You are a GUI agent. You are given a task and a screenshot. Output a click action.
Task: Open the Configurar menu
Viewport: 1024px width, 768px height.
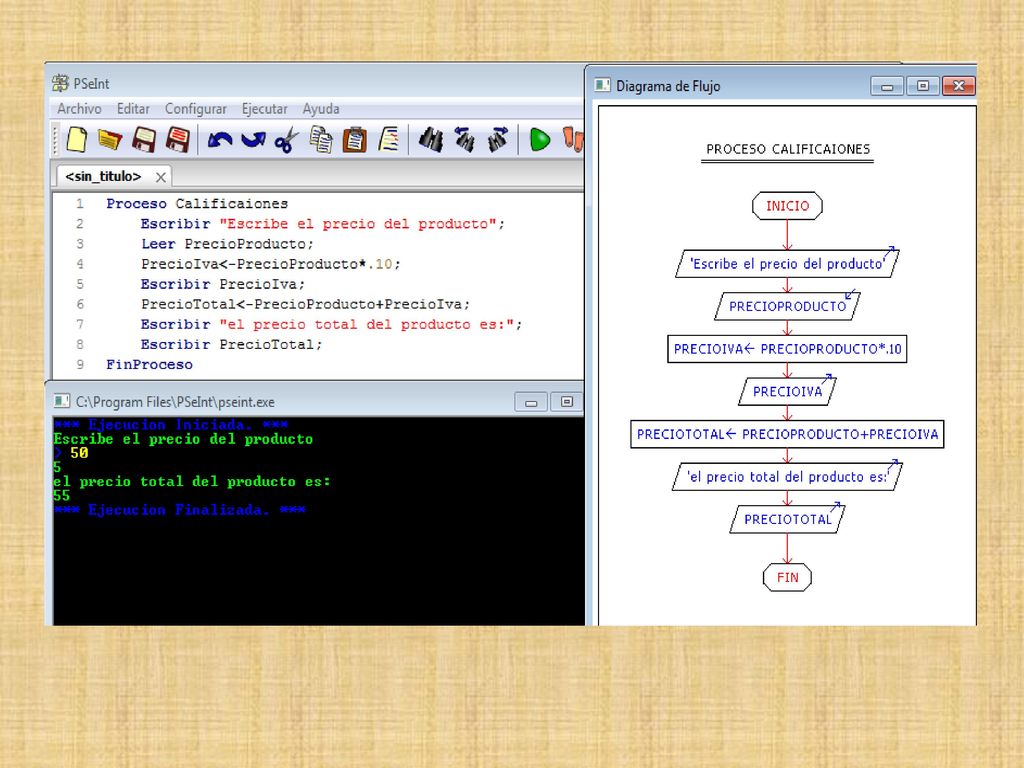[x=195, y=108]
